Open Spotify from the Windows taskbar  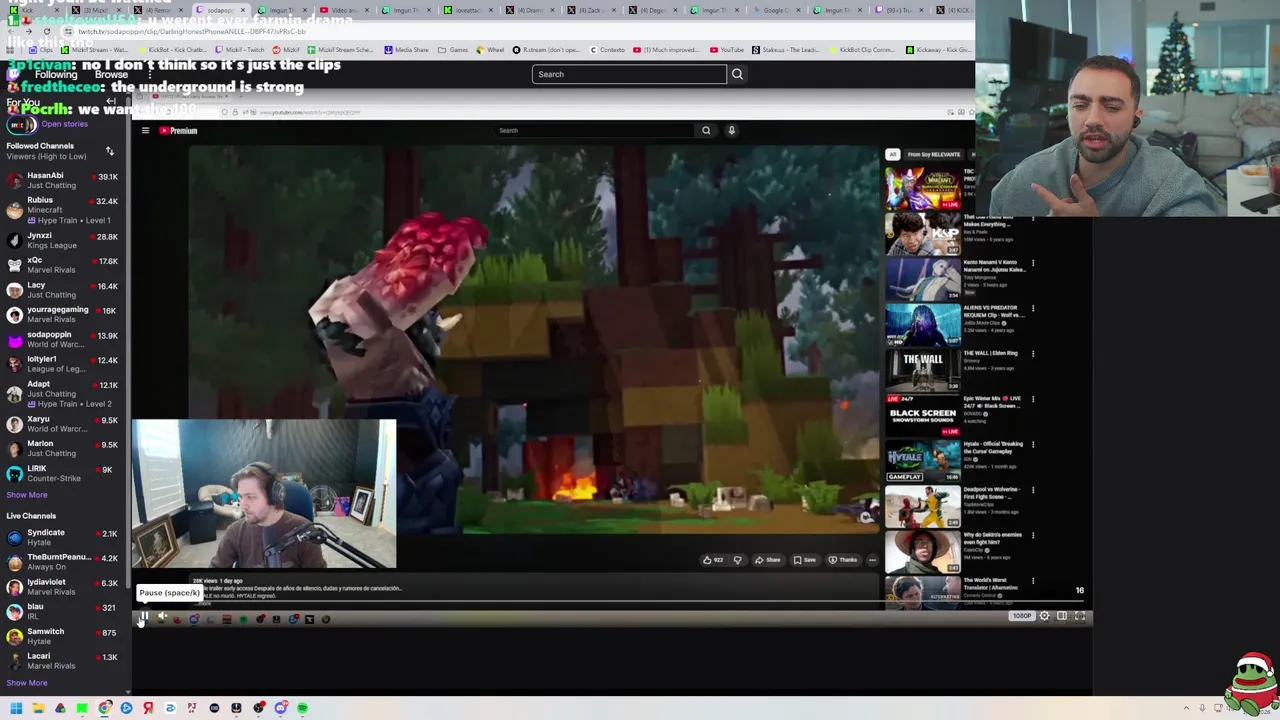click(302, 708)
